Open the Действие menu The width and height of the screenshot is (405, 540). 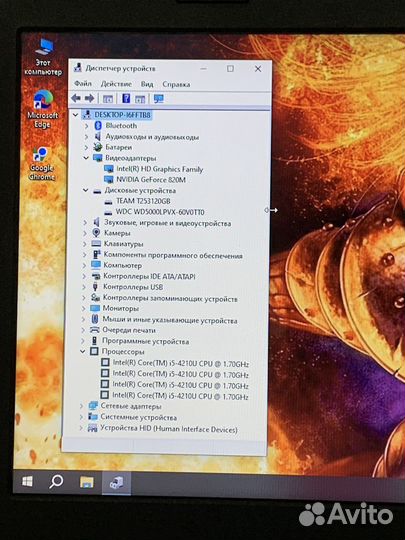[116, 84]
